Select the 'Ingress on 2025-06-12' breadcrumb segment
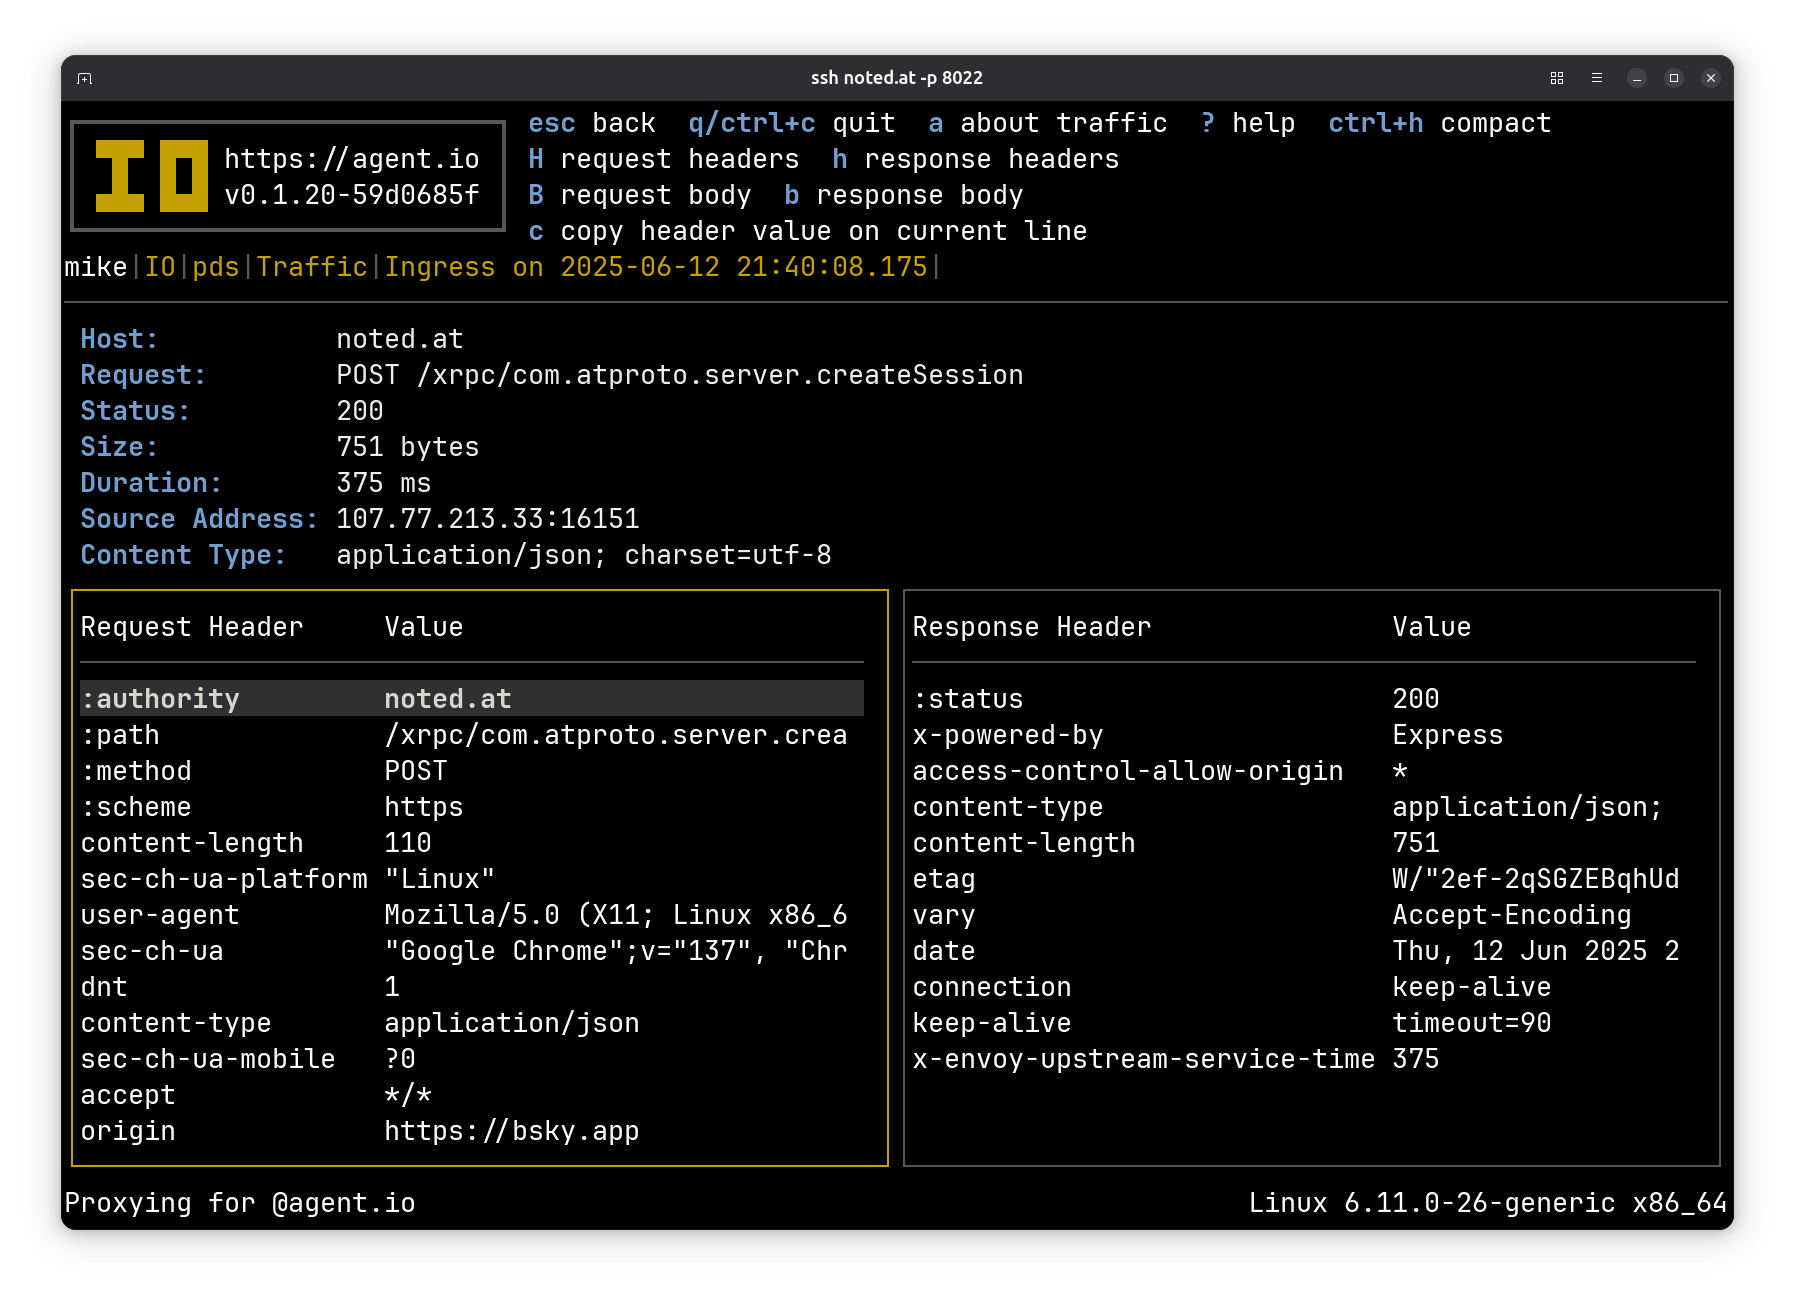Viewport: 1795px width, 1297px height. pyautogui.click(x=656, y=267)
